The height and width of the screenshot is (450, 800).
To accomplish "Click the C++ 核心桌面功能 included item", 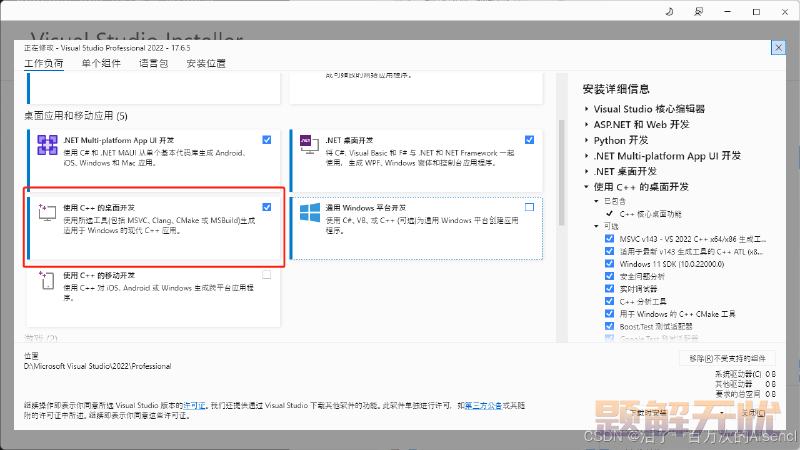I will click(651, 214).
